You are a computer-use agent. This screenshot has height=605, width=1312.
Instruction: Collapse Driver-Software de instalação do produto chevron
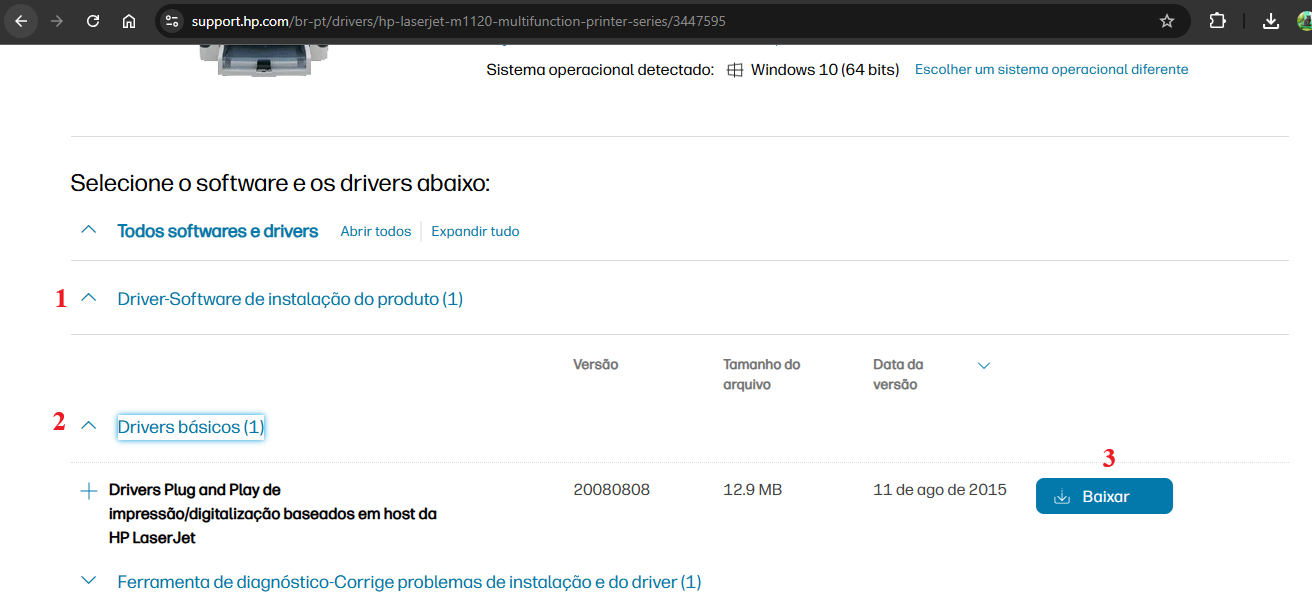tap(88, 298)
